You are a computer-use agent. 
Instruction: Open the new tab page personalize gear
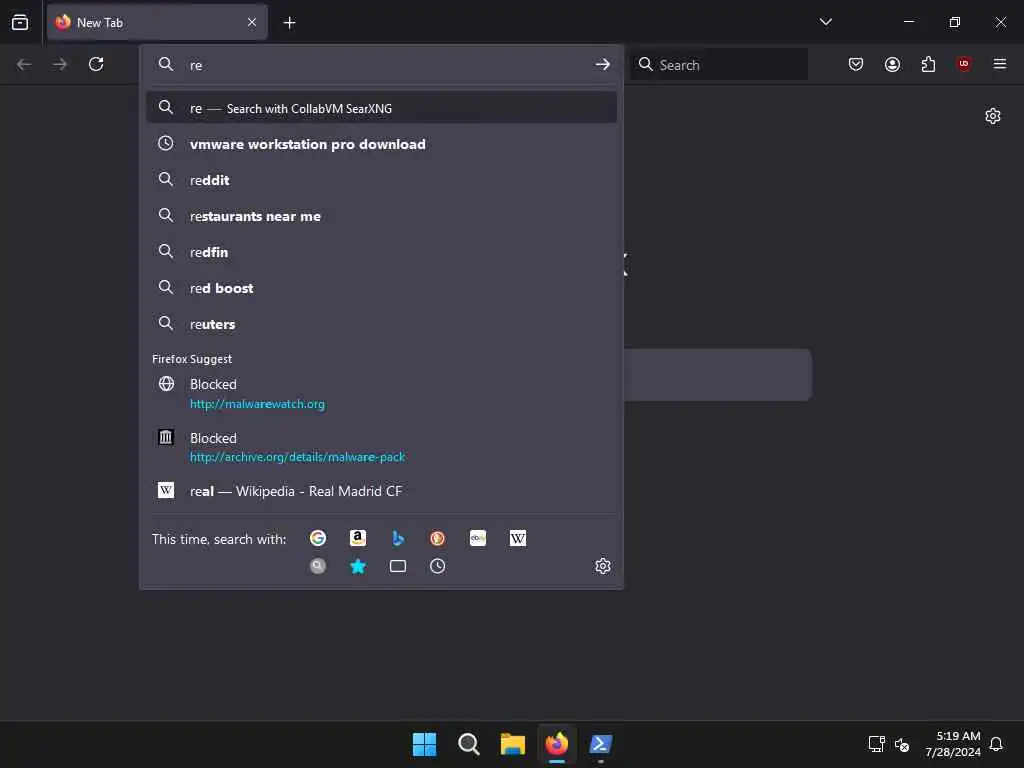tap(993, 116)
